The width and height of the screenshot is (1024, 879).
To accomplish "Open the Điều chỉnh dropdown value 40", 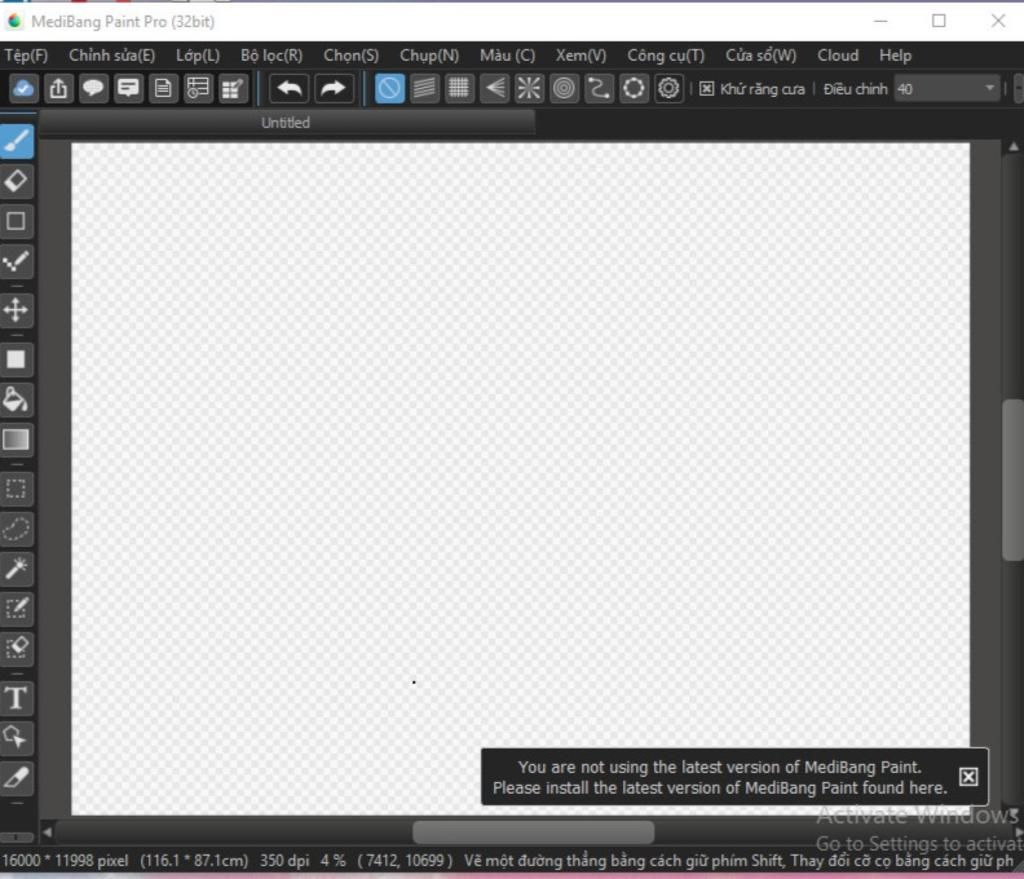I will pos(946,89).
